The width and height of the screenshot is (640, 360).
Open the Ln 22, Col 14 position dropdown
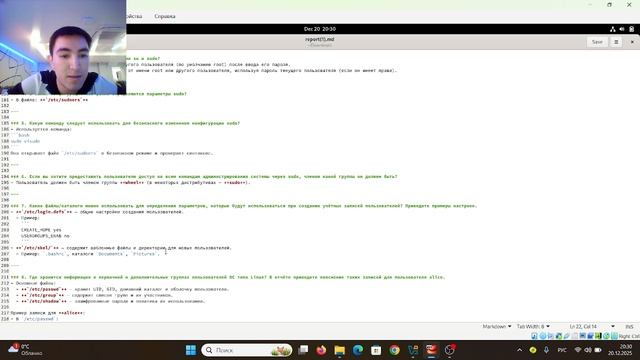pos(592,327)
